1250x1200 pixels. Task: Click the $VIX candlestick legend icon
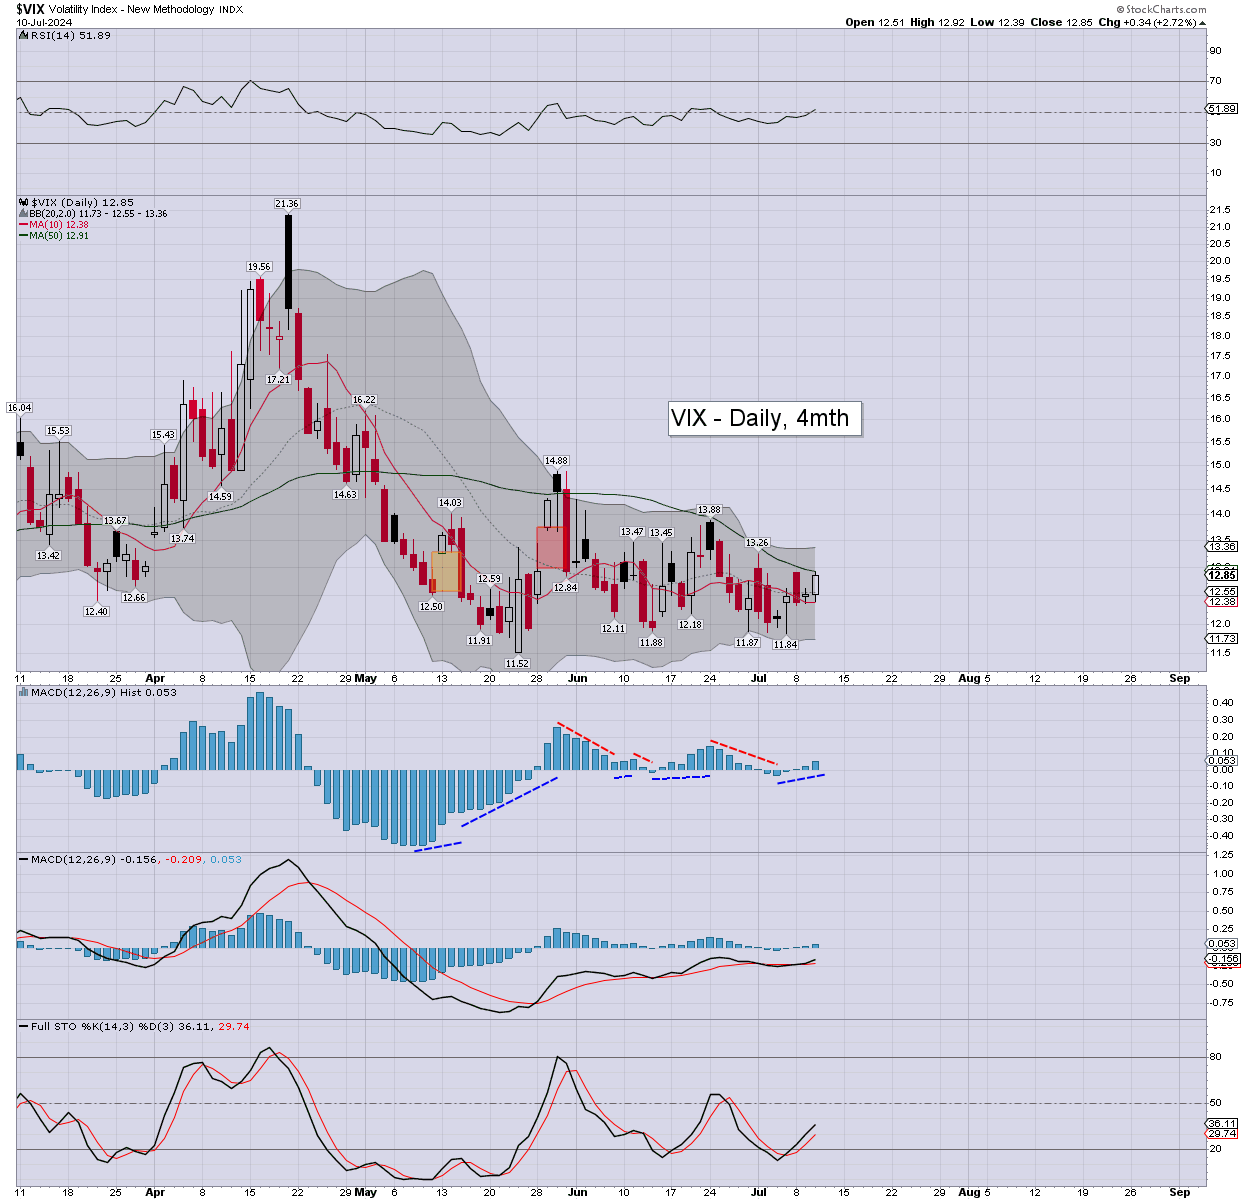tap(24, 202)
